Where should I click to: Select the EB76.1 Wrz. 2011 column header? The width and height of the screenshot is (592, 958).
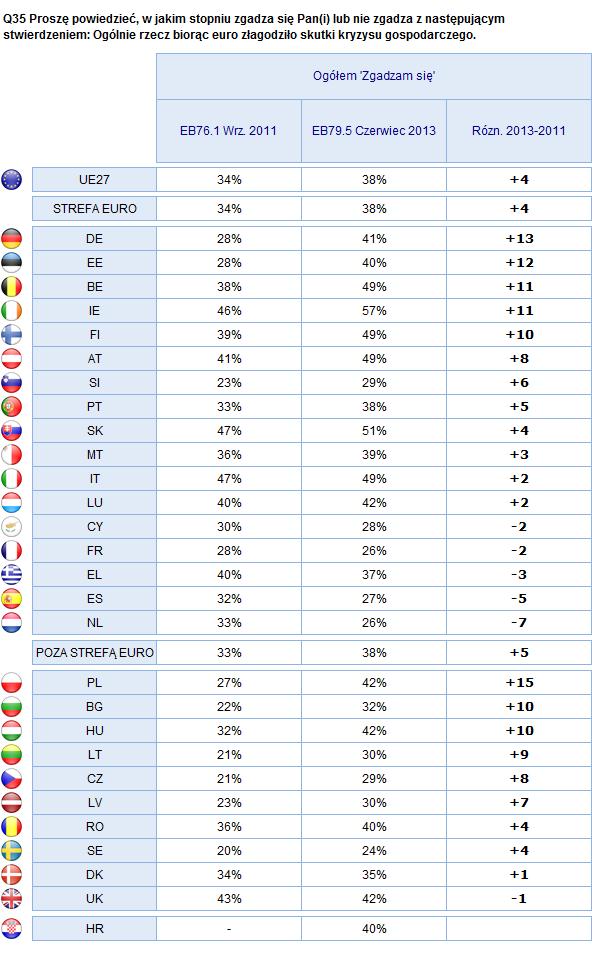228,131
